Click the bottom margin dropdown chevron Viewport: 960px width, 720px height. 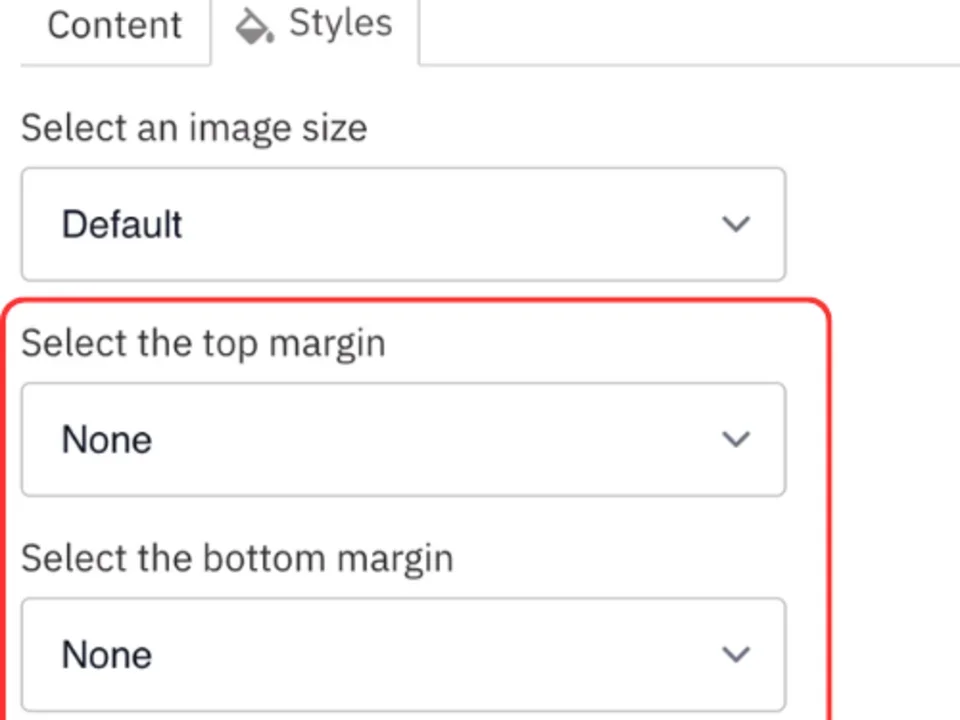736,654
